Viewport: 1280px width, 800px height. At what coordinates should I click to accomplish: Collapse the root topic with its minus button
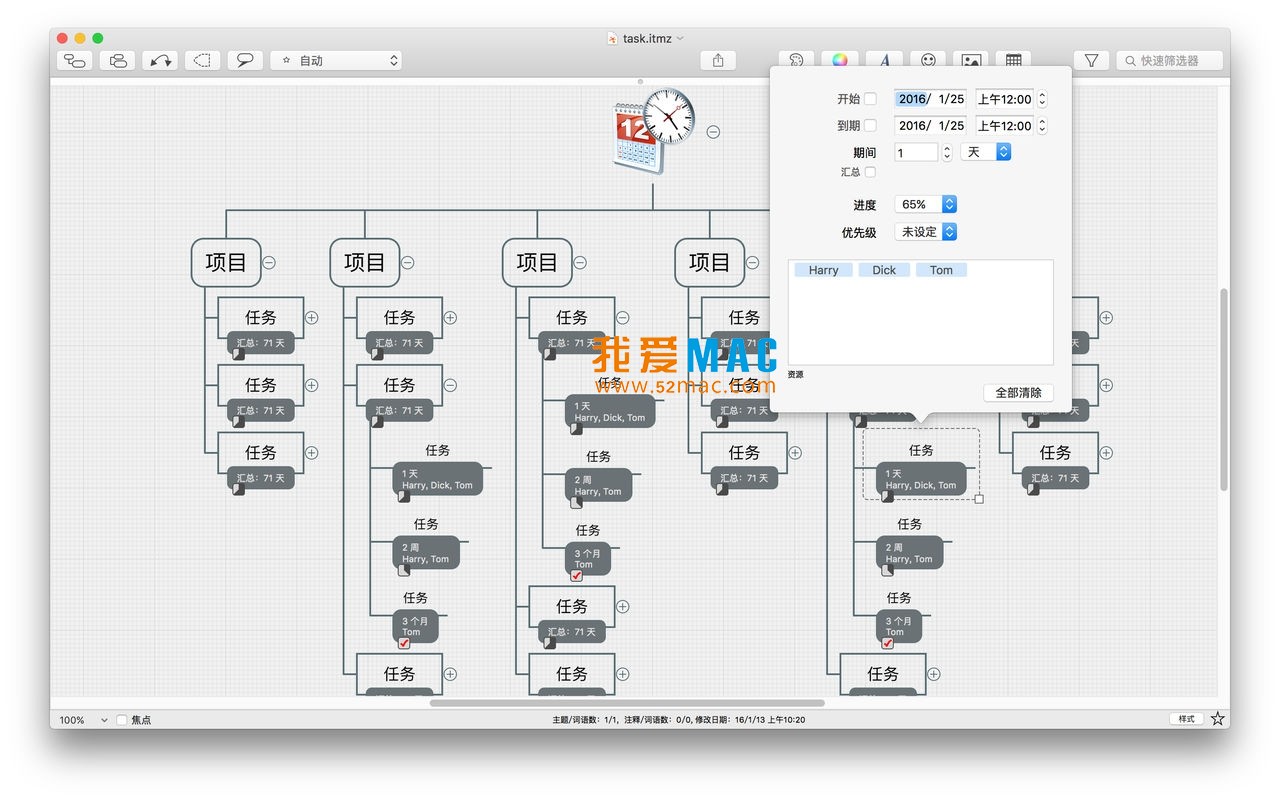point(713,131)
